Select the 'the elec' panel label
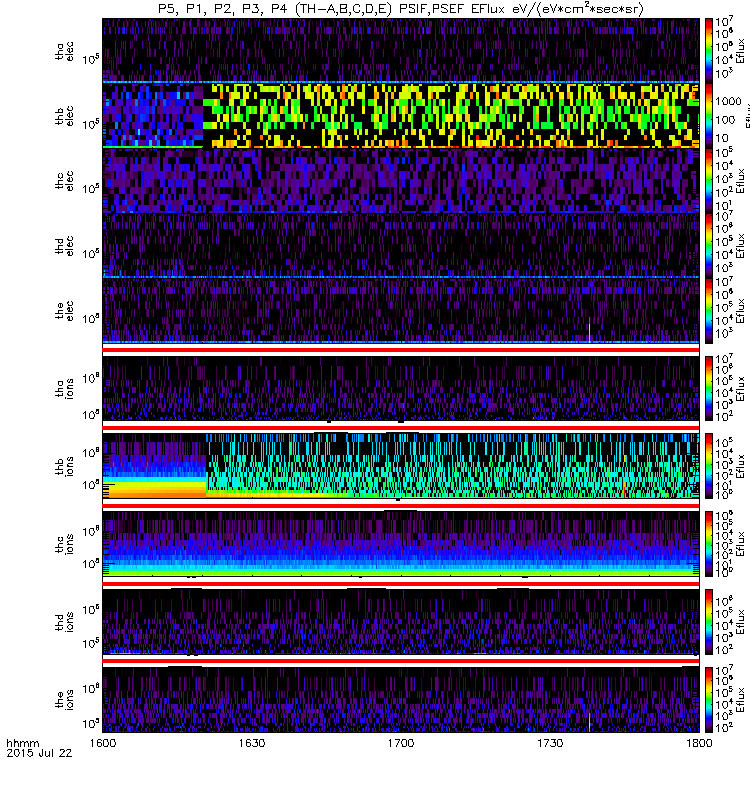This screenshot has width=750, height=800. (x=65, y=310)
